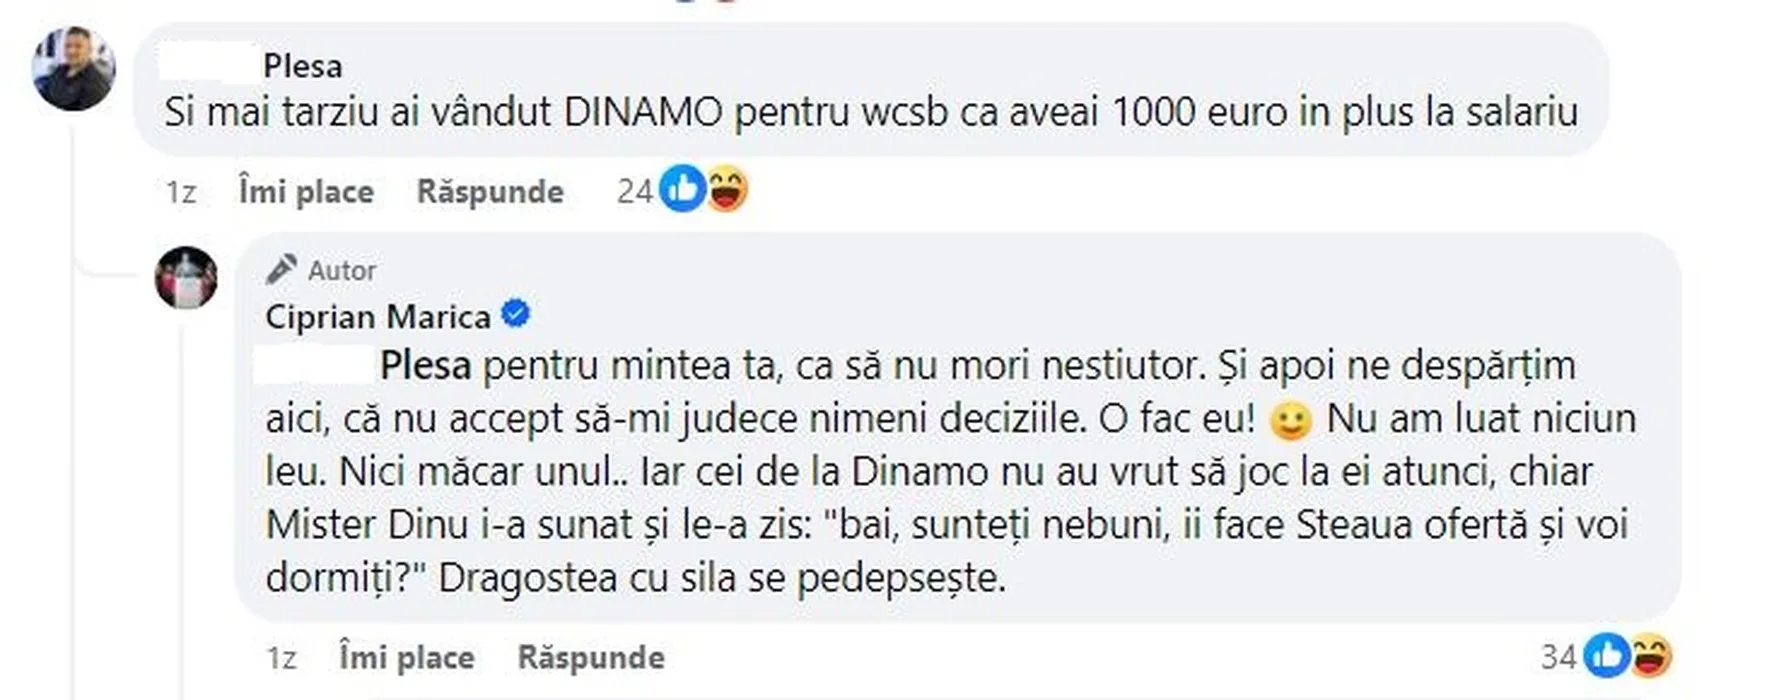1774x700 pixels.
Task: View the 34 reactions count on the reply
Action: [x=1558, y=657]
